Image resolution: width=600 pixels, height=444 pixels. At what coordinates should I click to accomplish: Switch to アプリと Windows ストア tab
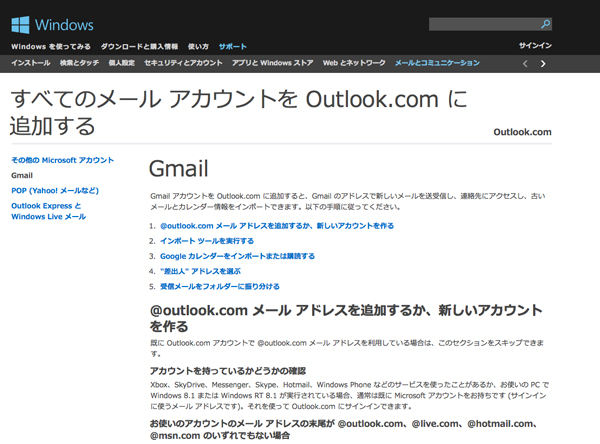273,63
